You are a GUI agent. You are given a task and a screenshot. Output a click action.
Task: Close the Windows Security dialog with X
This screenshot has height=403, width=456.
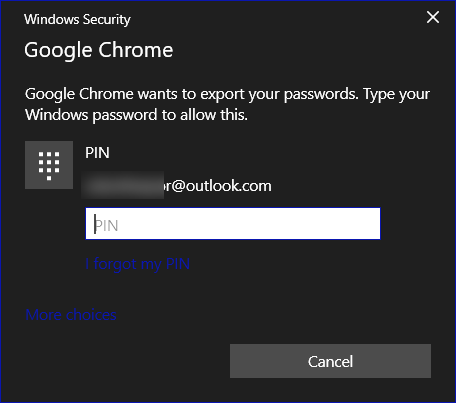pos(433,17)
